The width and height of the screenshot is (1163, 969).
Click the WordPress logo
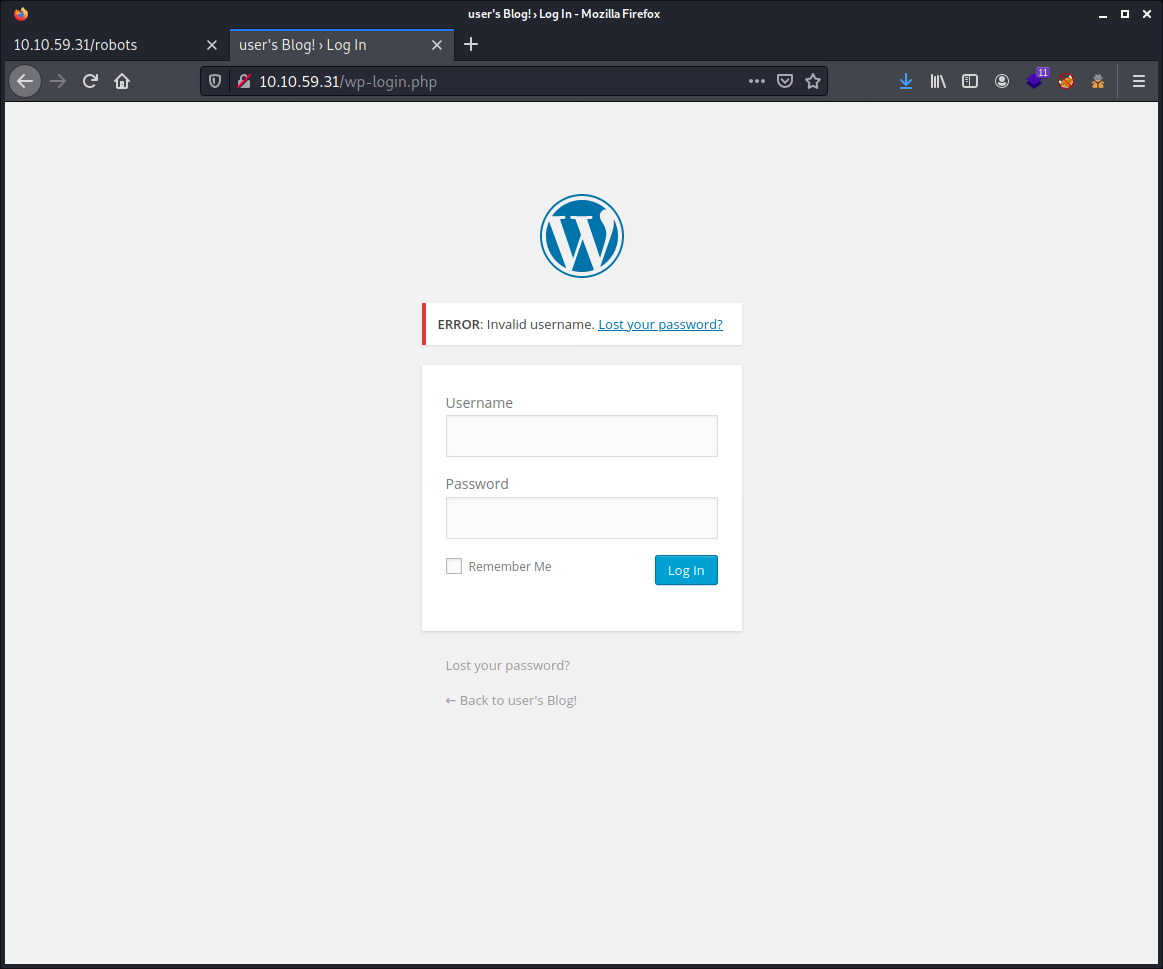pos(582,236)
